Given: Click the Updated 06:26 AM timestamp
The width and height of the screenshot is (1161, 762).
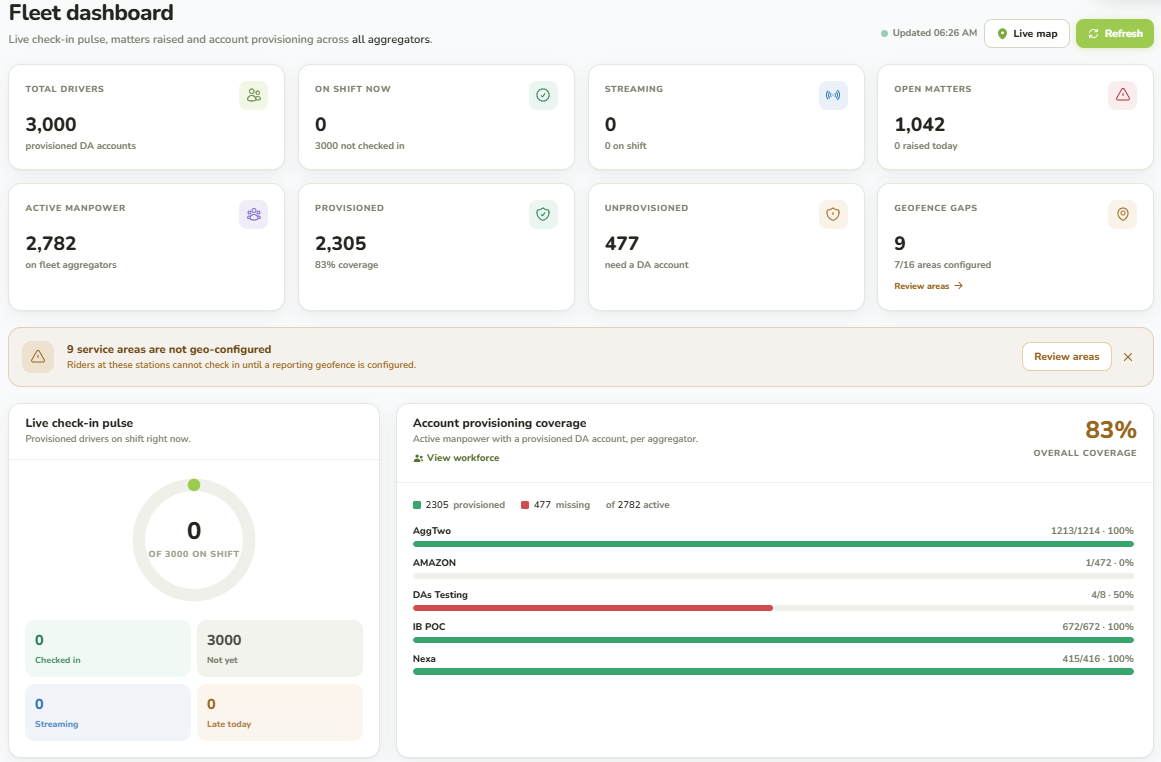Looking at the screenshot, I should (934, 33).
